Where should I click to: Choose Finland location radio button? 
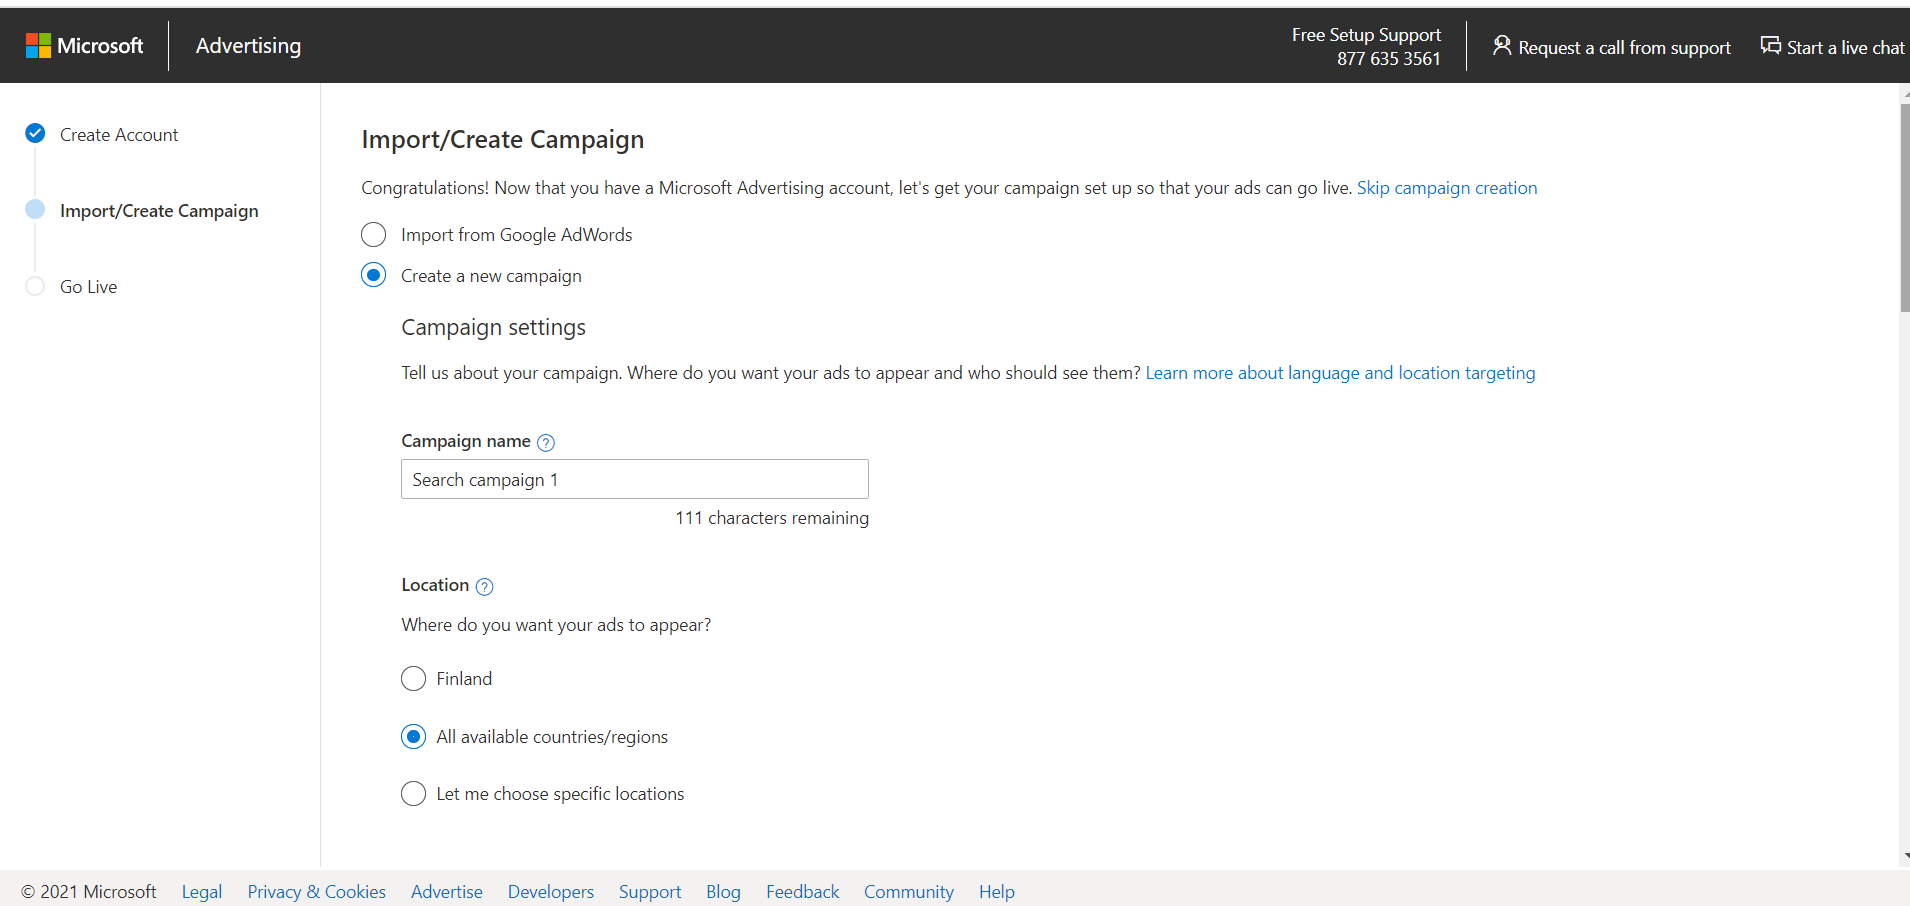(x=413, y=679)
